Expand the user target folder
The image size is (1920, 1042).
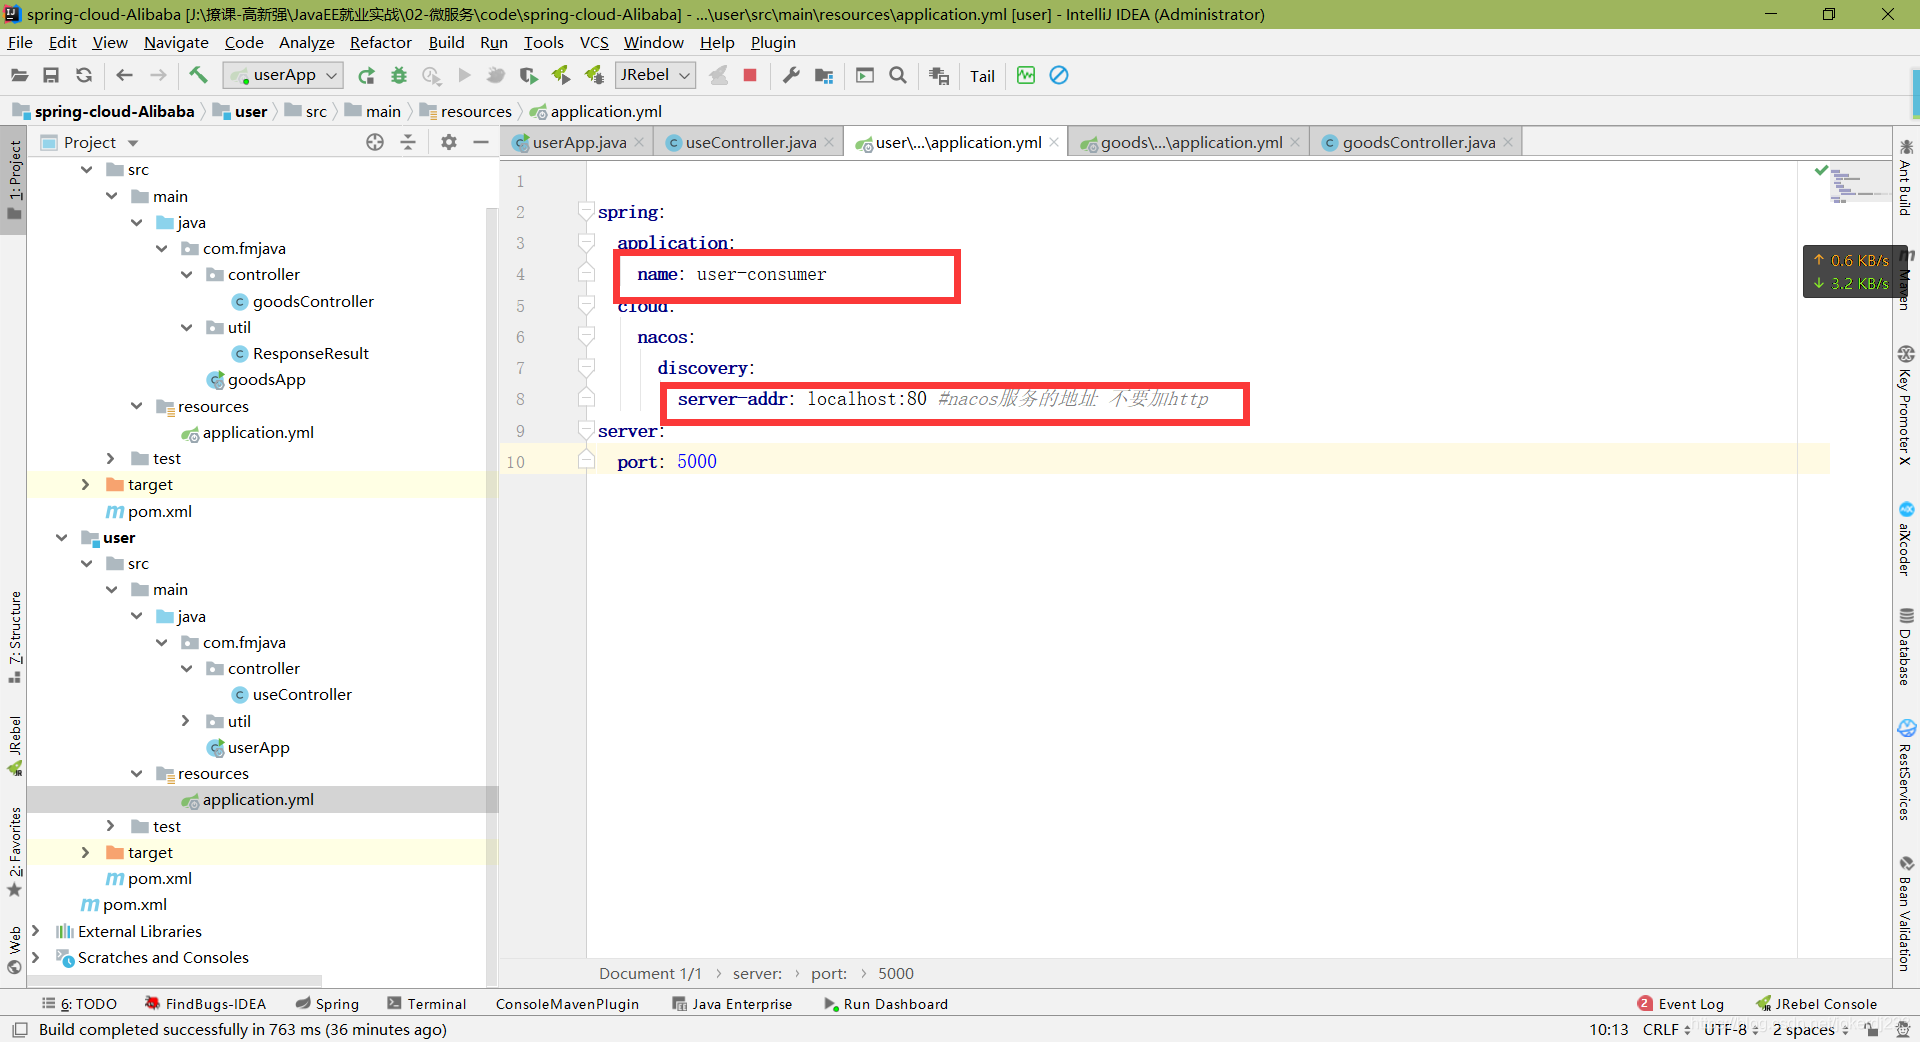point(86,852)
